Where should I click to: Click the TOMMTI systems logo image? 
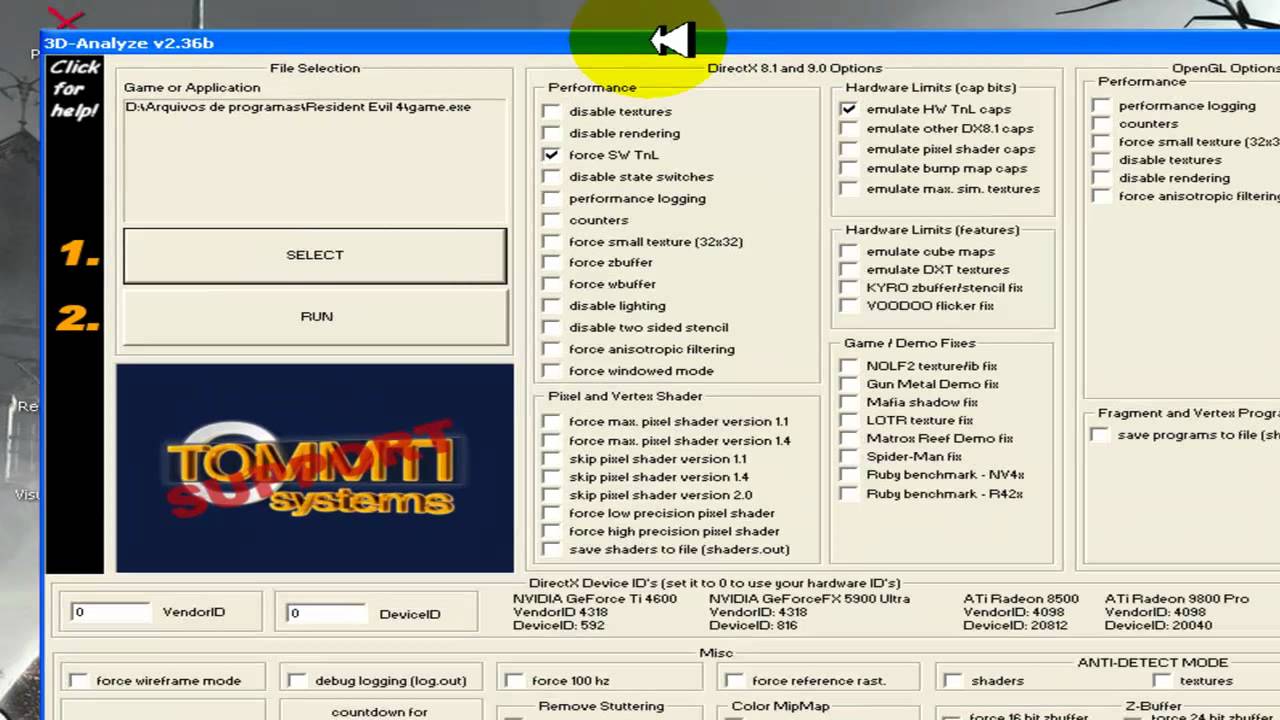click(314, 467)
